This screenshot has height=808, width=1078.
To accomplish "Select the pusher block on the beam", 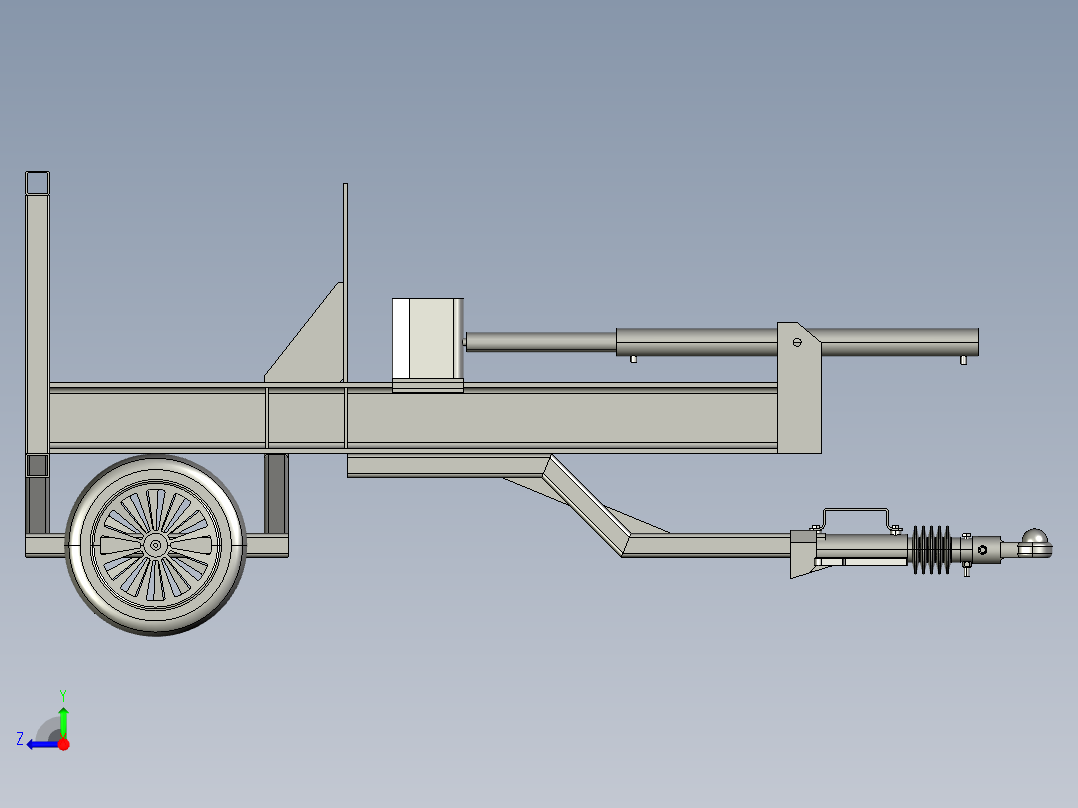I will pos(428,344).
